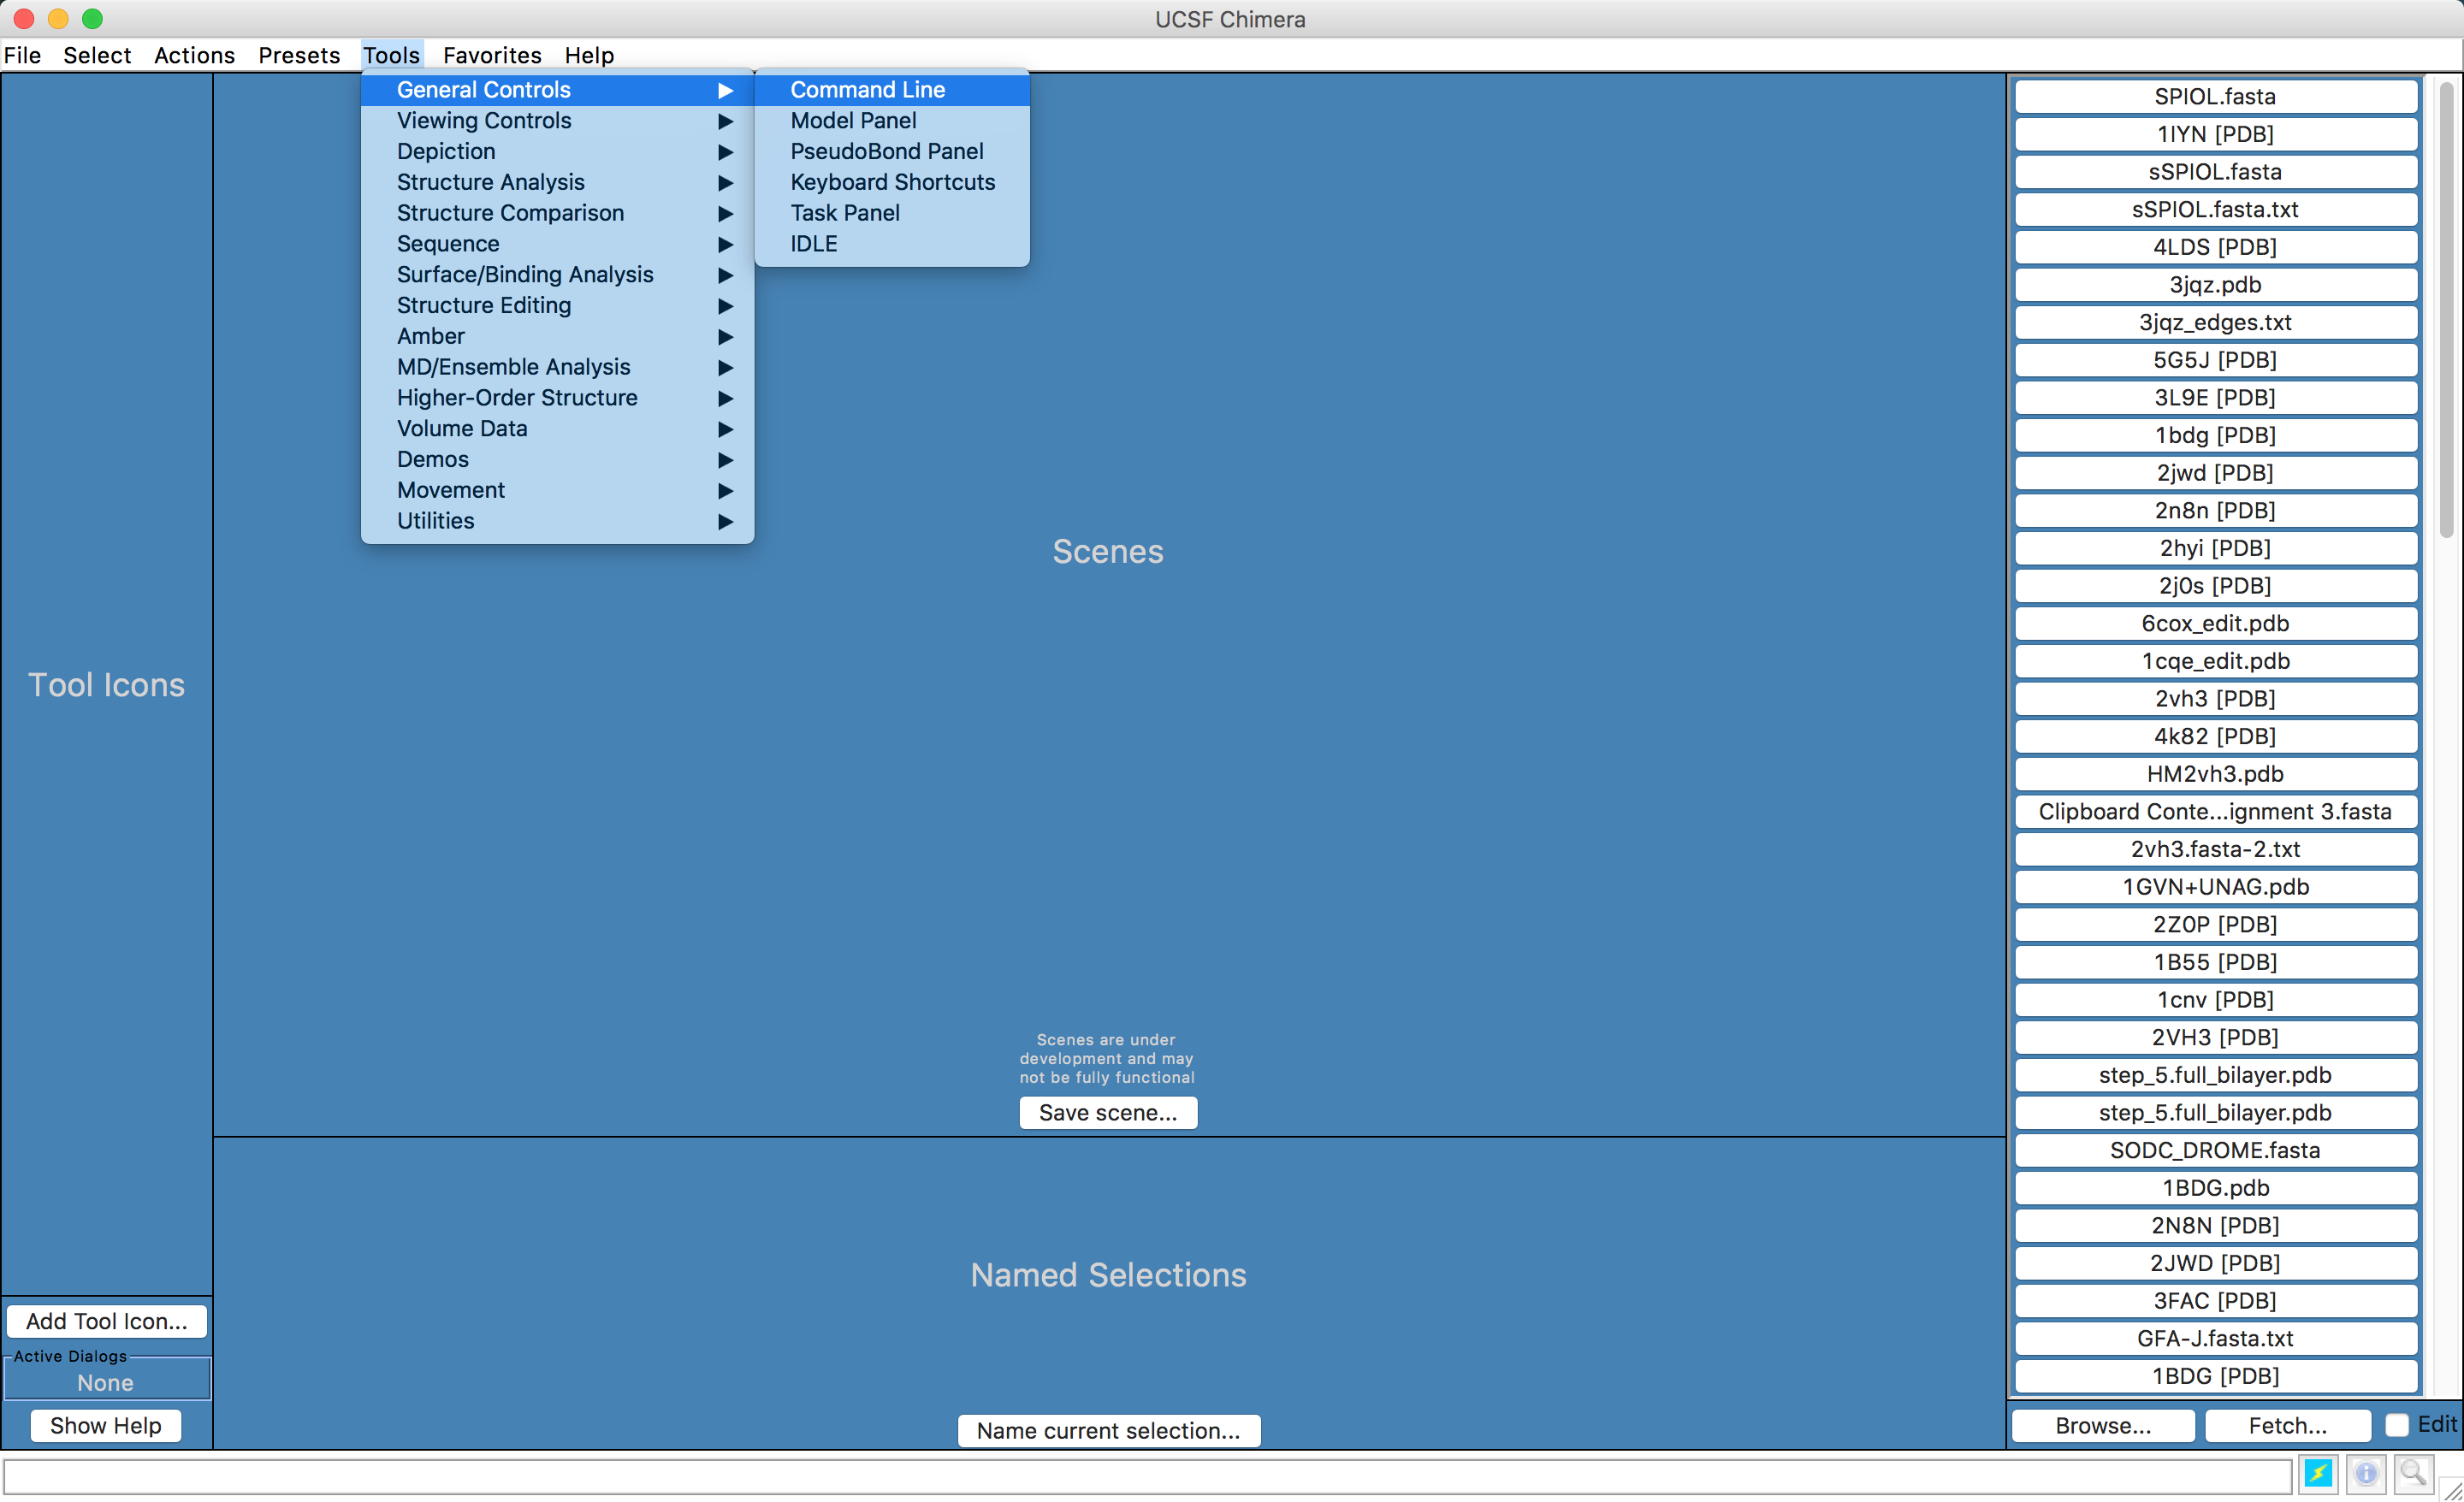
Task: Open recent file 1B55 [PDB]
Action: click(2215, 962)
